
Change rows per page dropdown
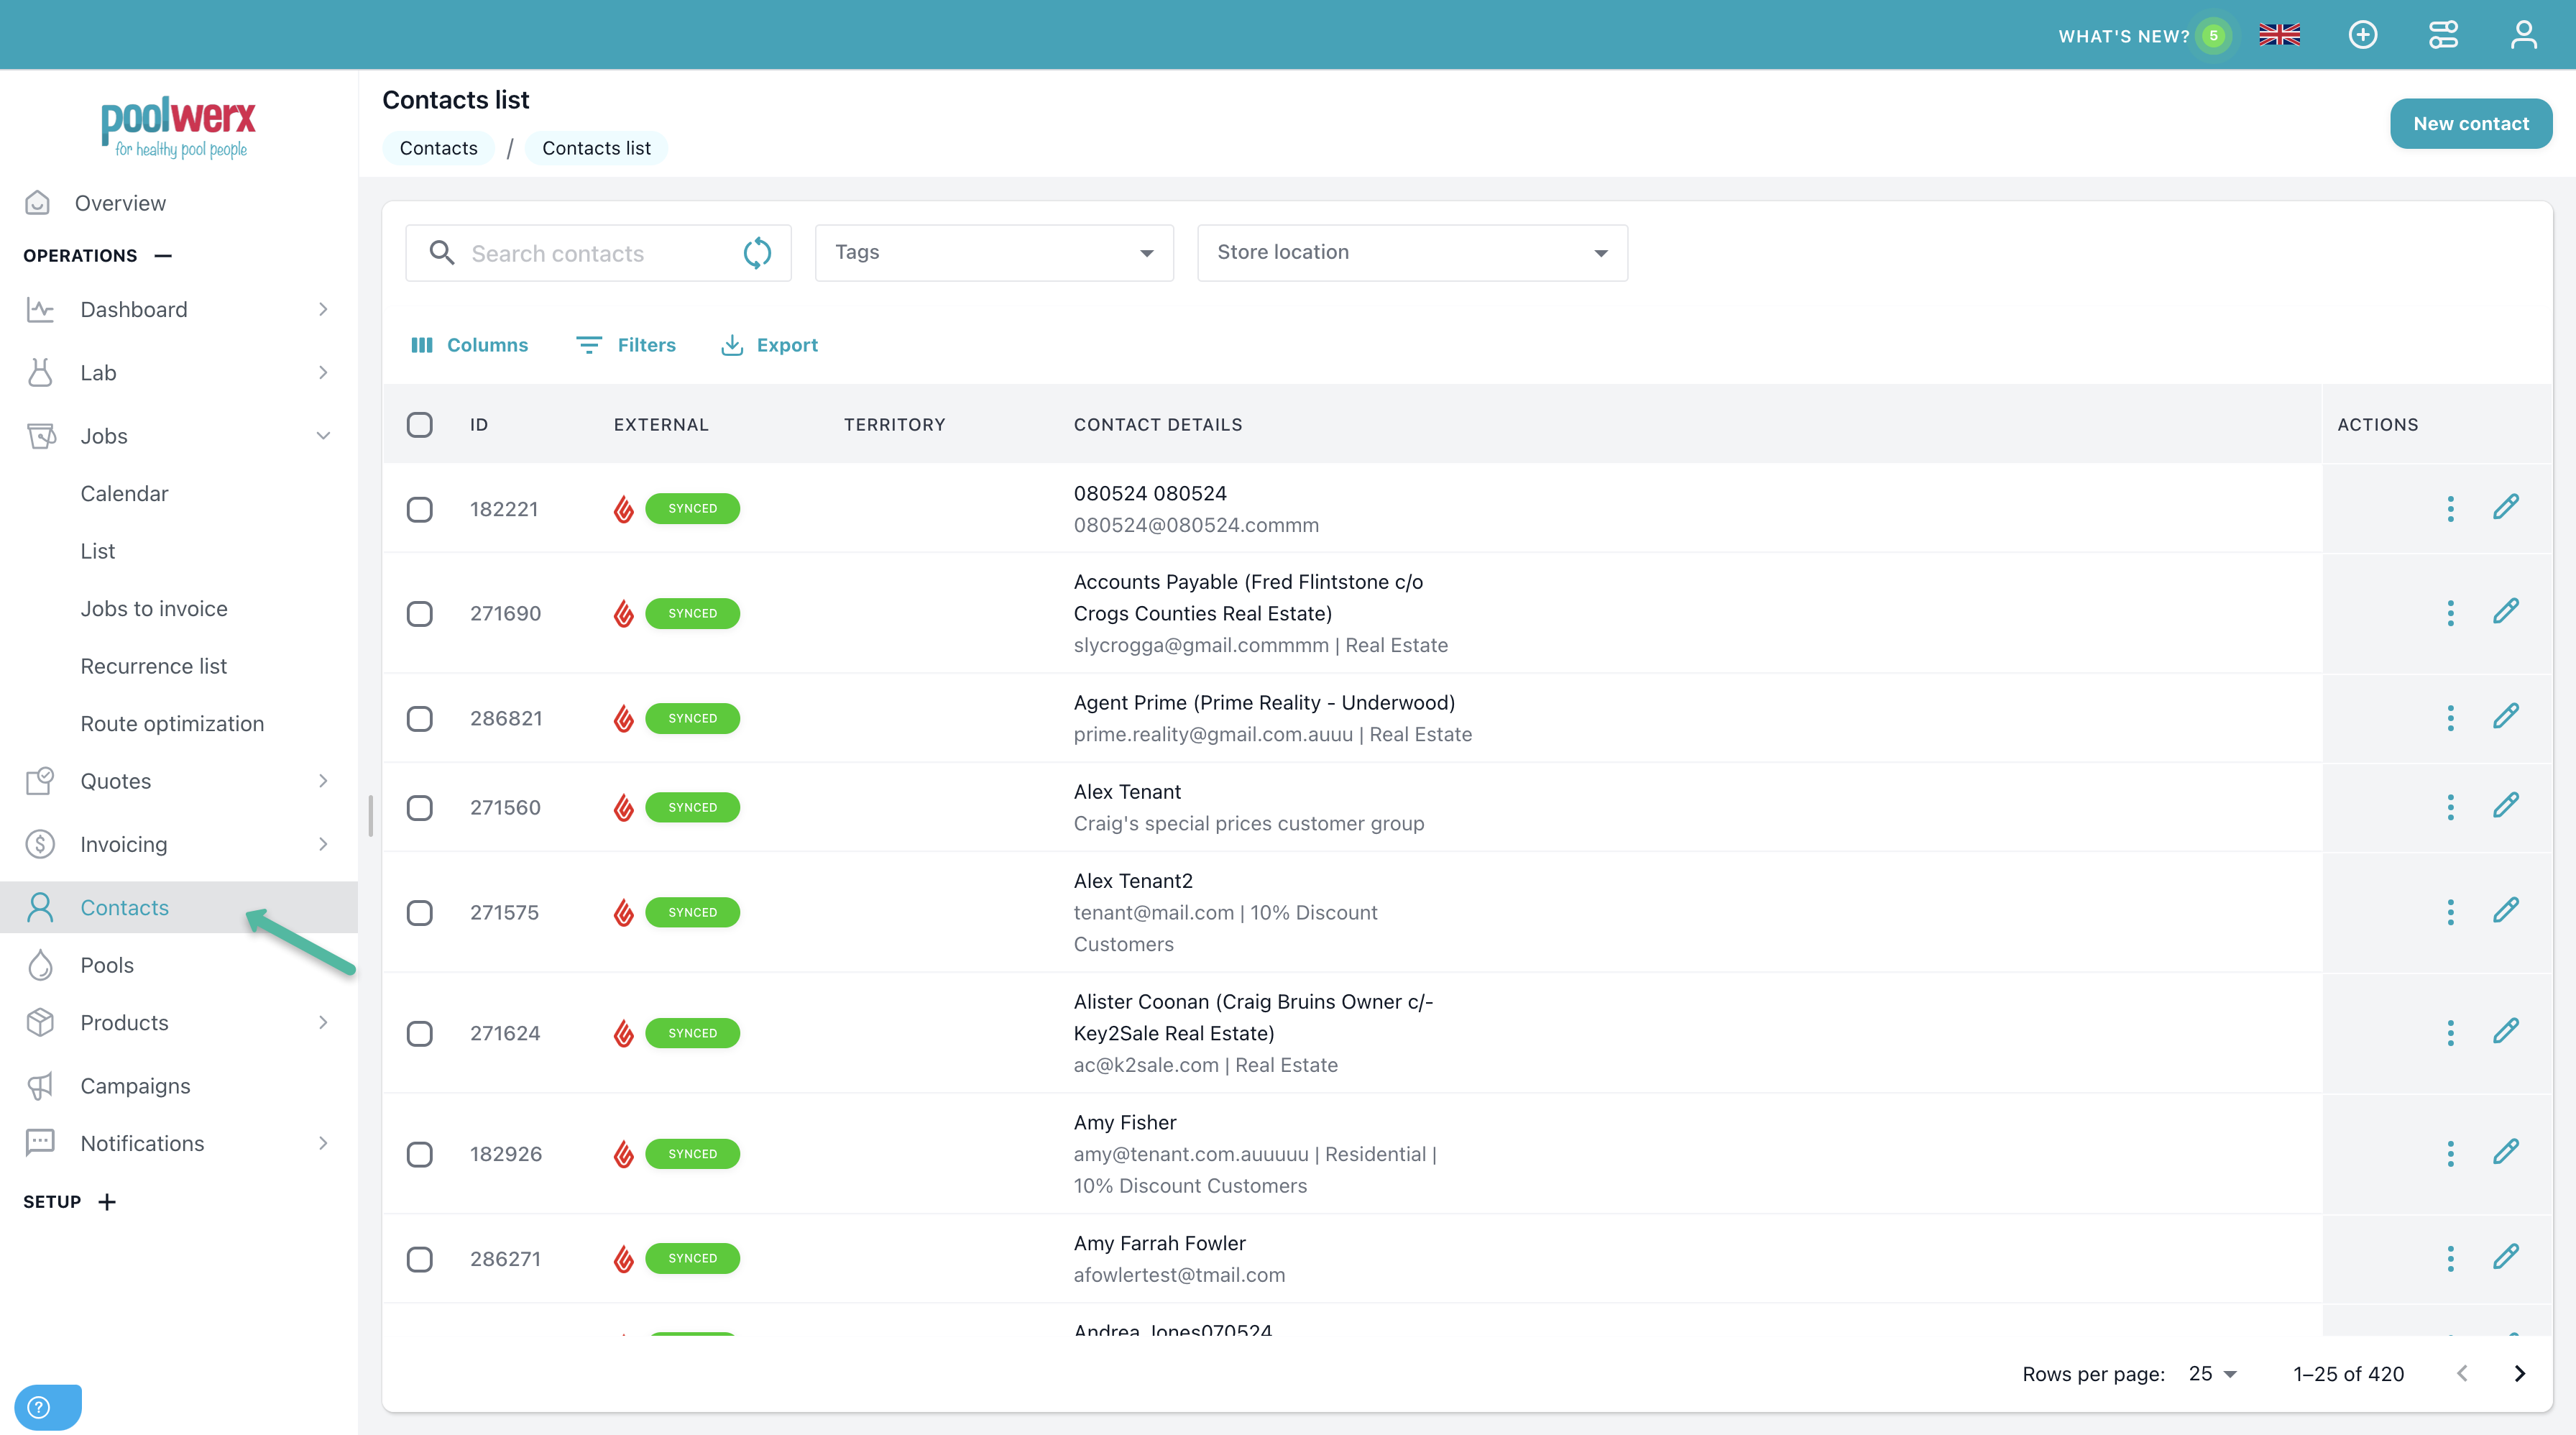(2212, 1374)
